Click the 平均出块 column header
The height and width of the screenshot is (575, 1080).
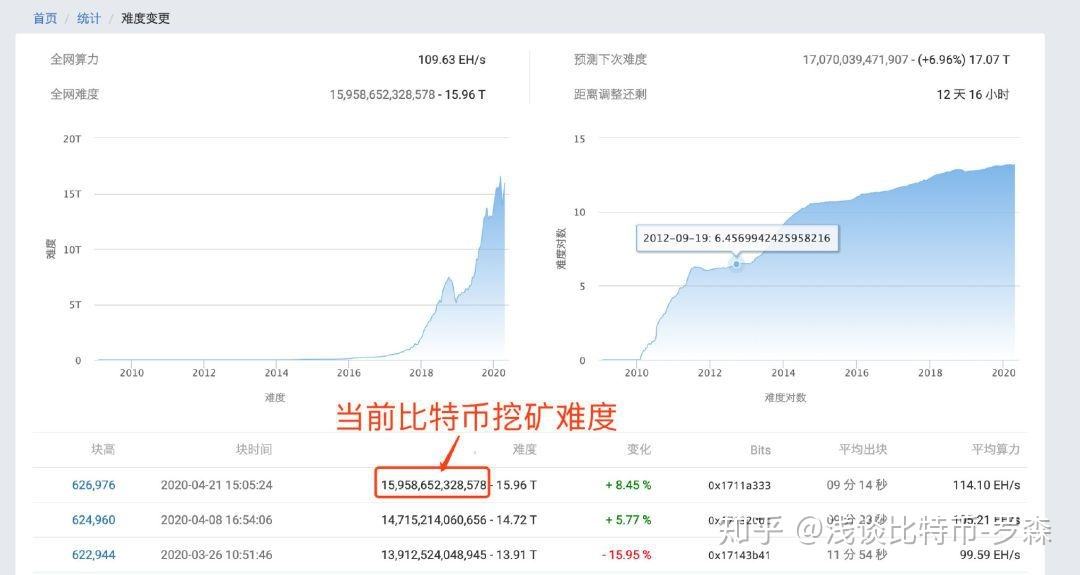click(862, 450)
